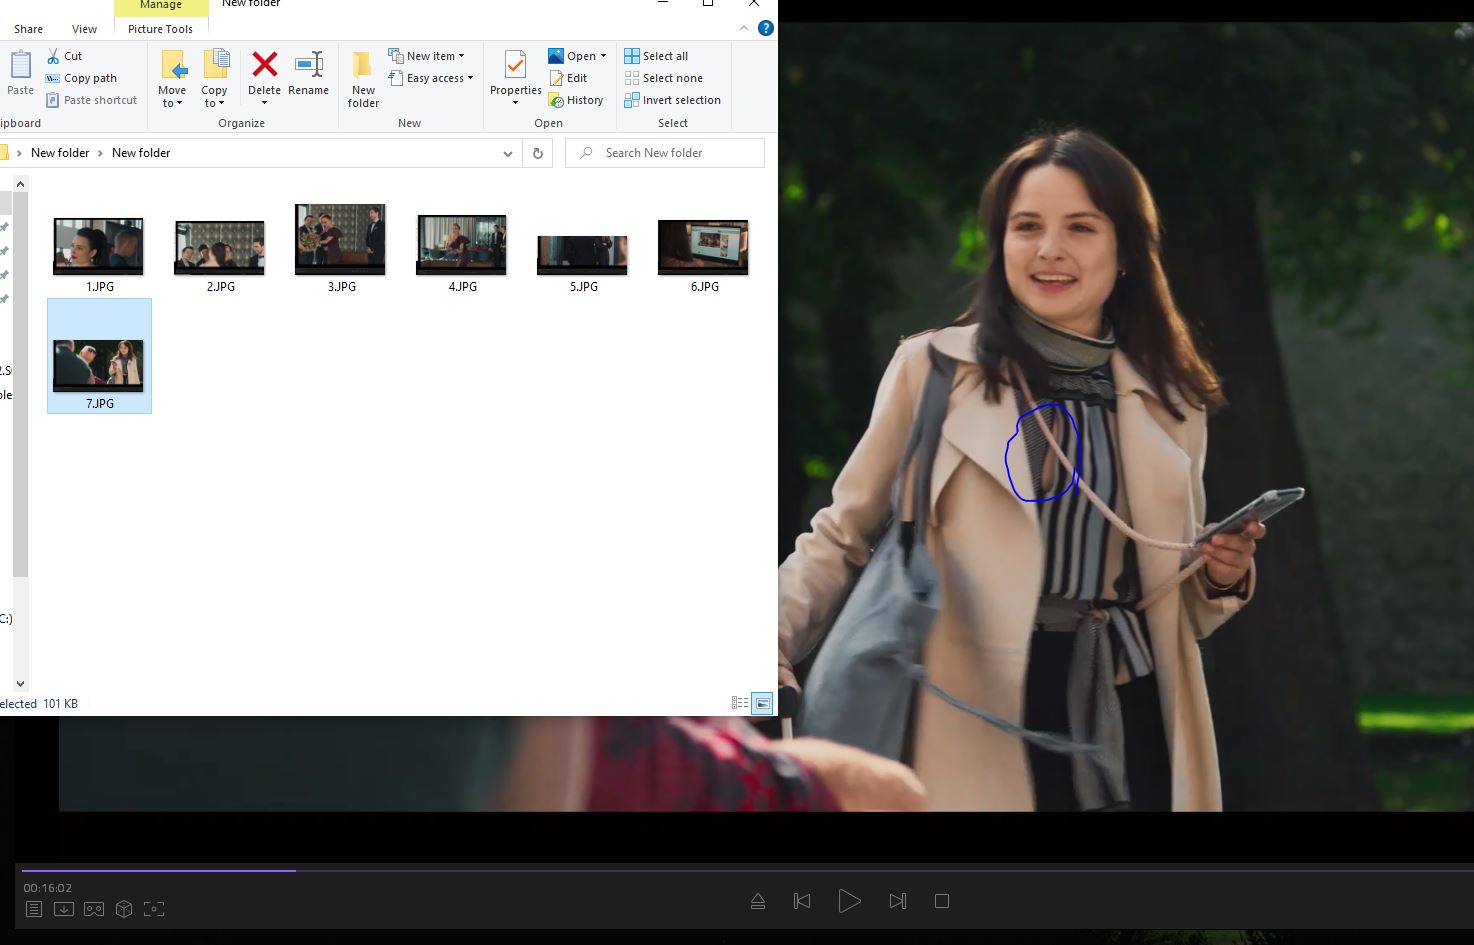This screenshot has height=945, width=1474.
Task: Open the playlist icon in player
Action: (x=34, y=909)
